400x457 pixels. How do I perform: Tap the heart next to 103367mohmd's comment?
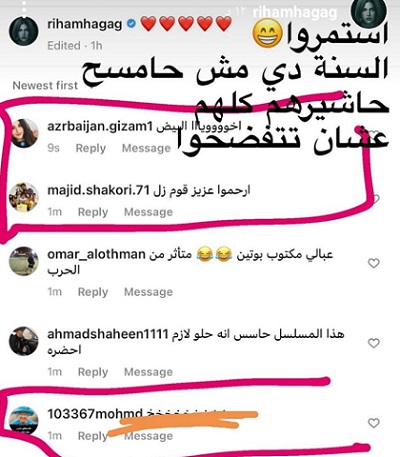tap(374, 423)
